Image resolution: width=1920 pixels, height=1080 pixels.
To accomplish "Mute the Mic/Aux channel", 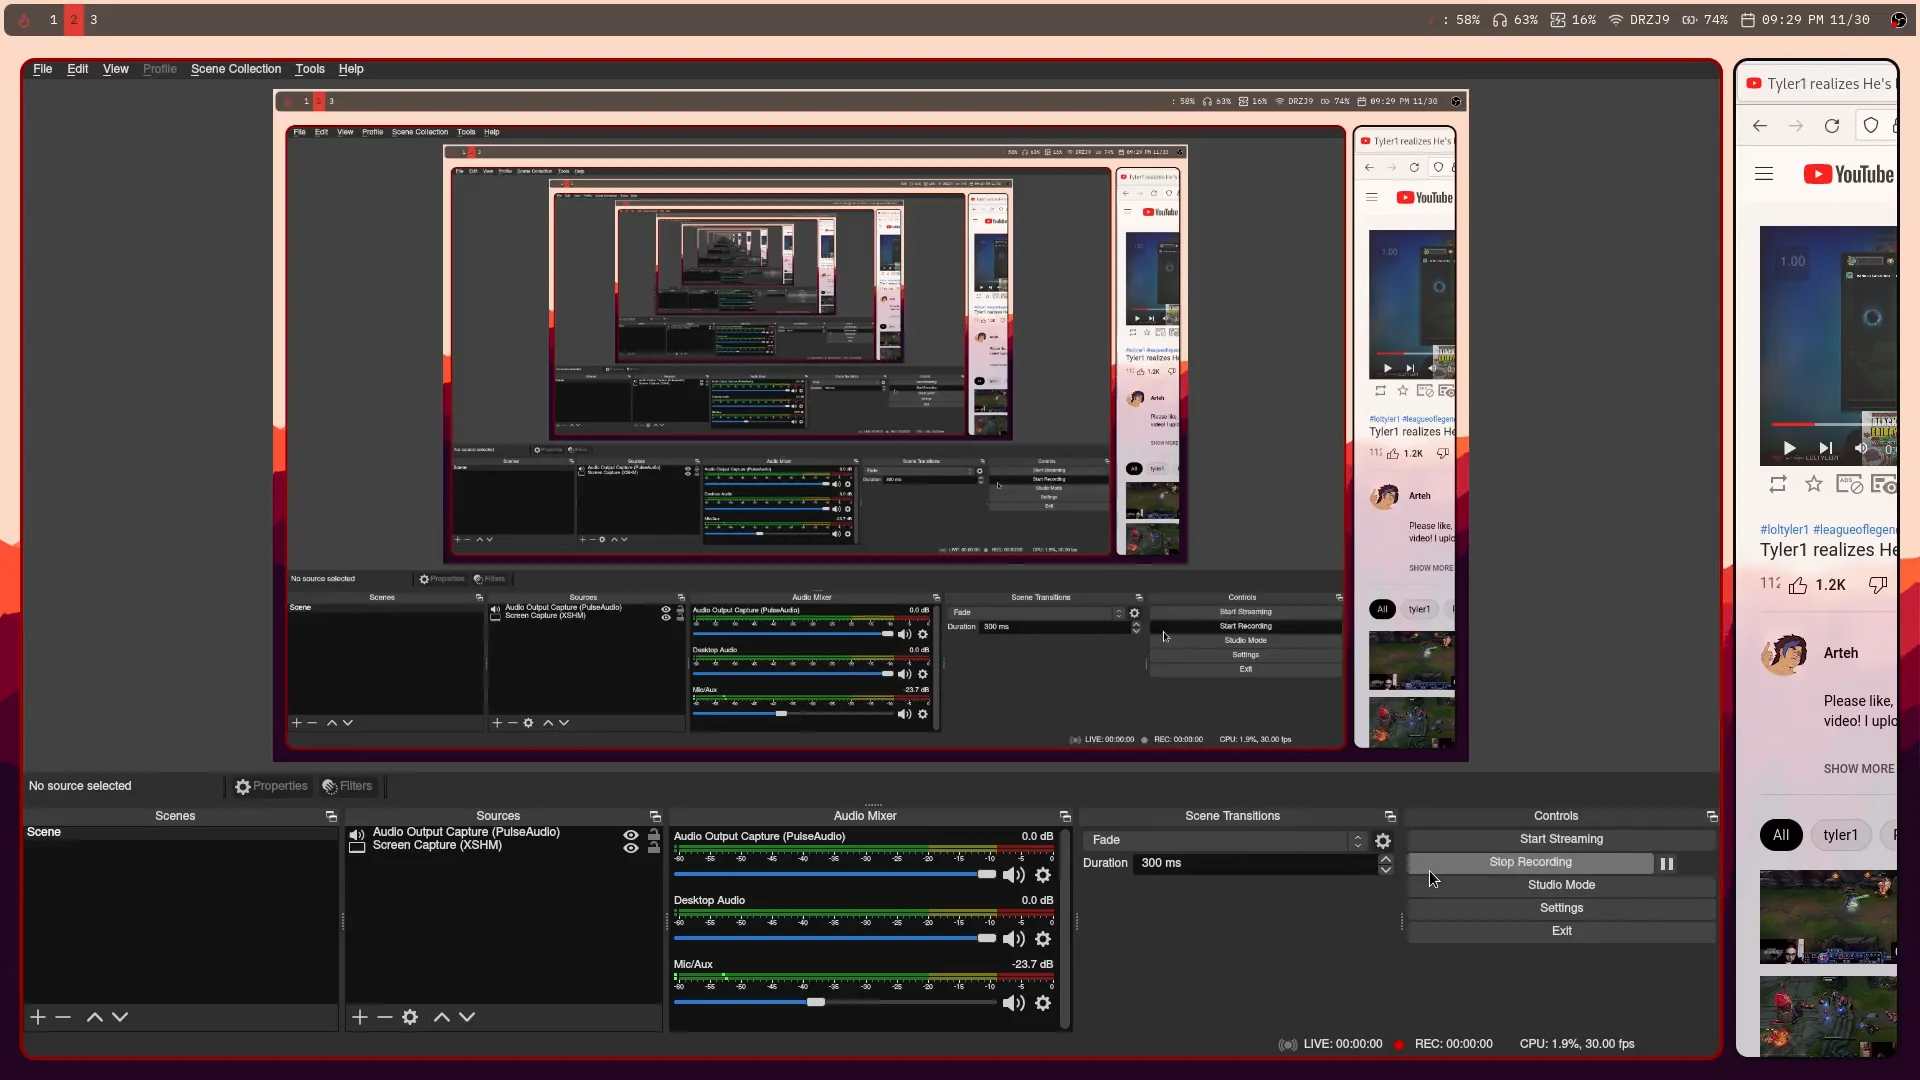I will tap(1013, 1003).
